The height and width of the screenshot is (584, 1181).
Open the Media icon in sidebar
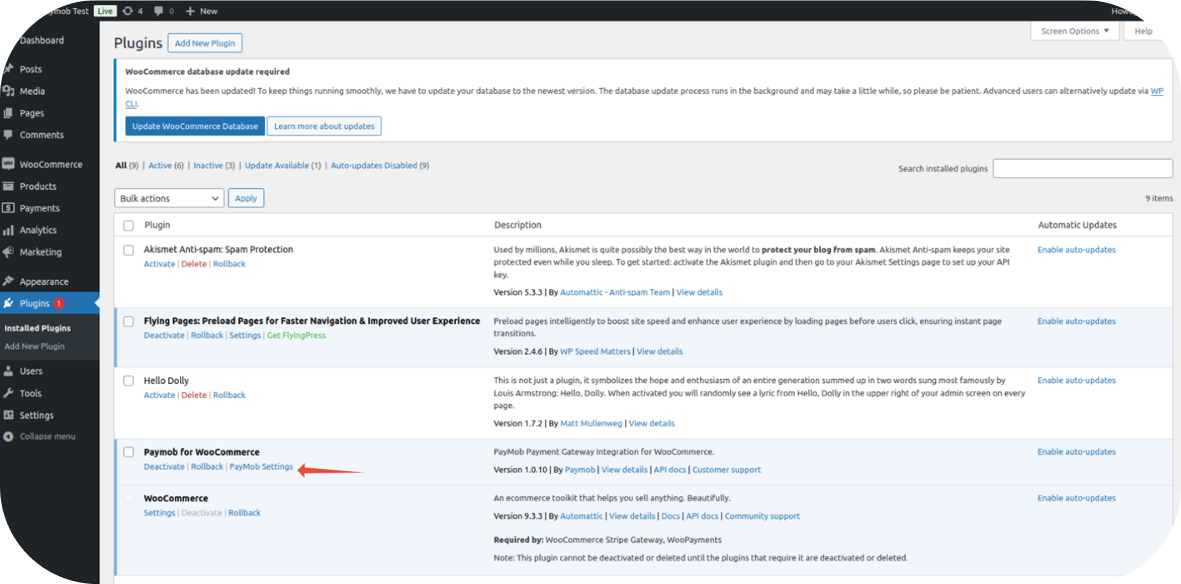9,91
